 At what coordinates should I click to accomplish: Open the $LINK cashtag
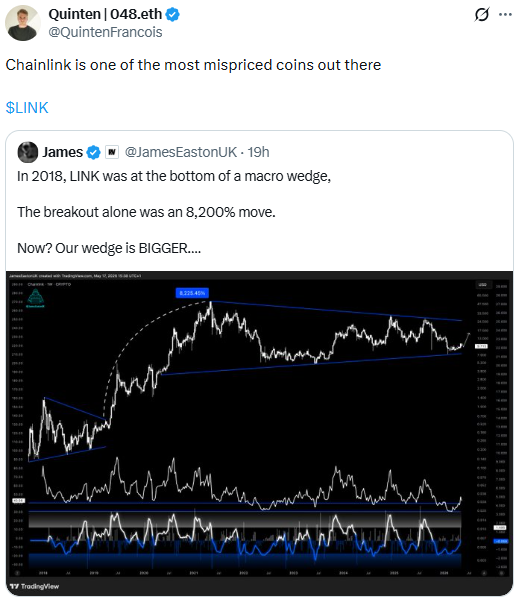27,108
